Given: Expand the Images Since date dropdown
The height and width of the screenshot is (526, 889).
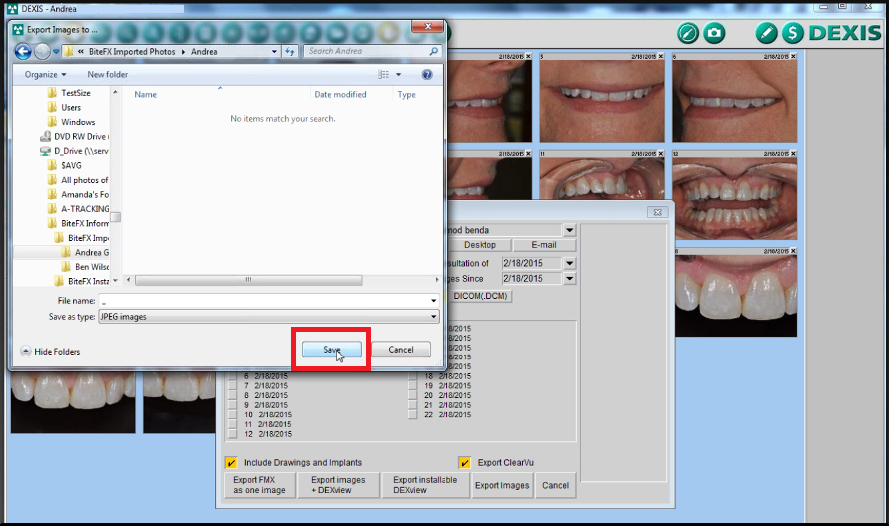Looking at the screenshot, I should click(569, 279).
